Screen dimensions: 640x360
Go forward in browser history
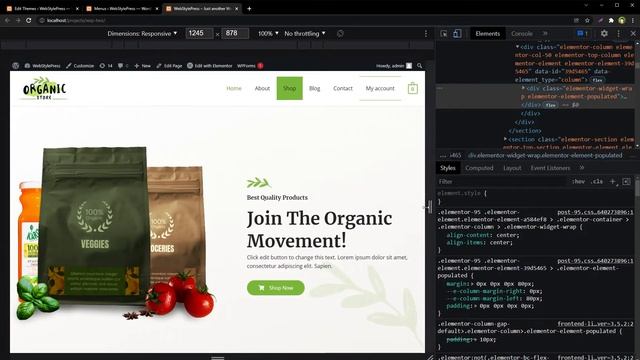point(18,20)
